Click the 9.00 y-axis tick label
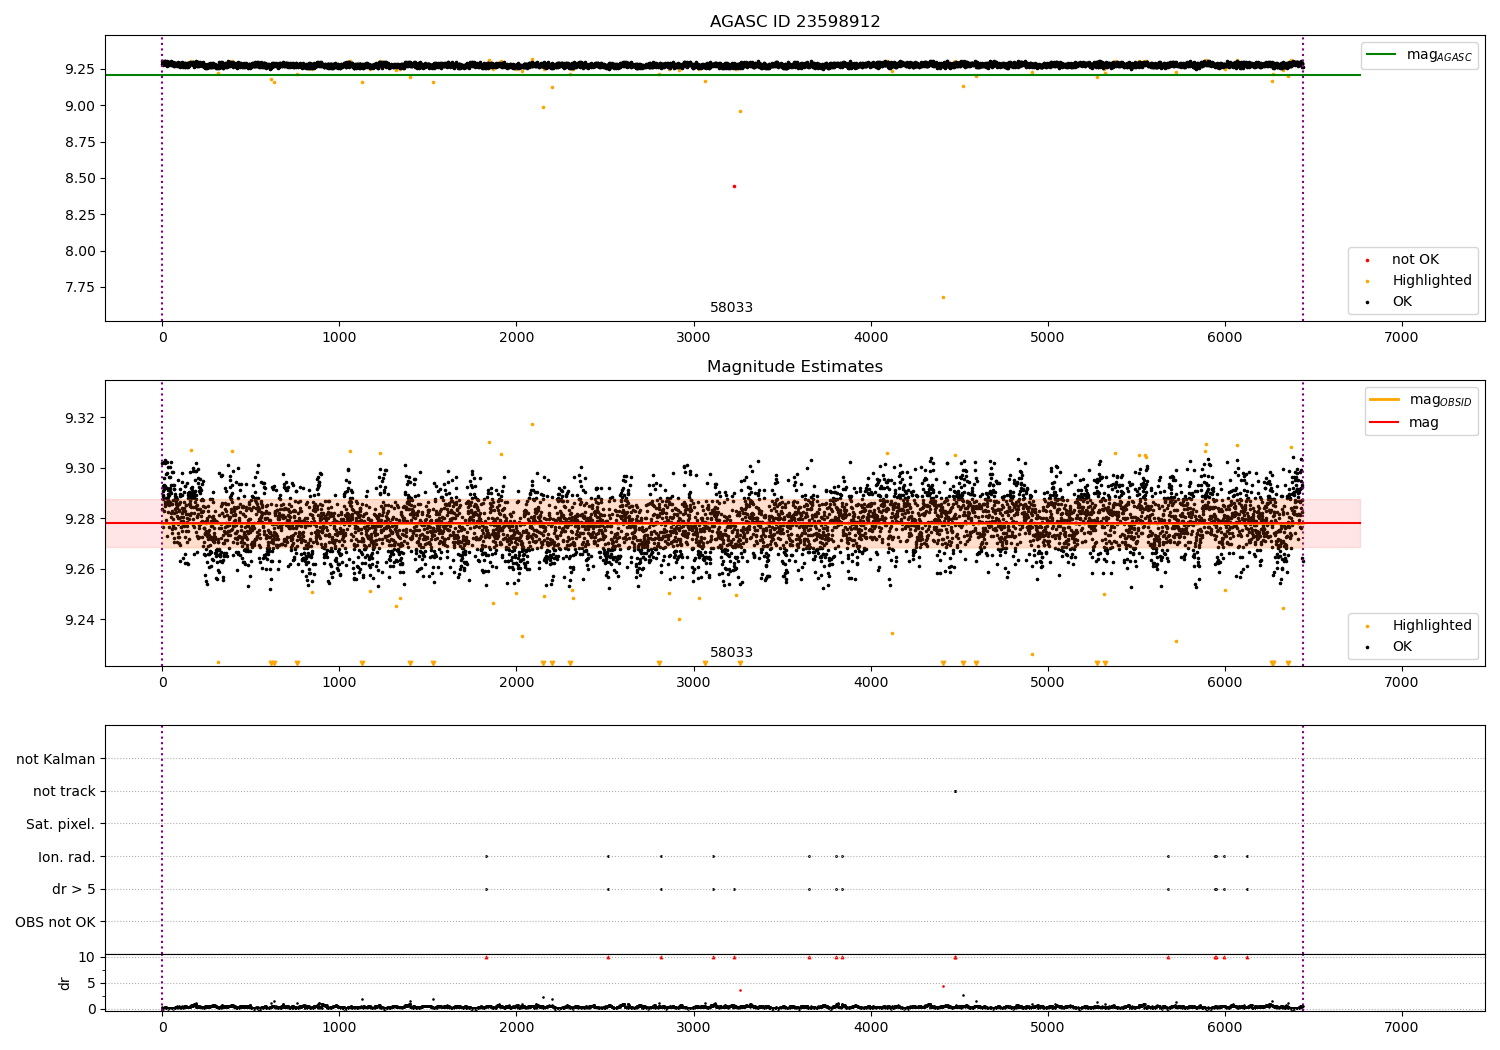1500x1050 pixels. click(x=79, y=106)
